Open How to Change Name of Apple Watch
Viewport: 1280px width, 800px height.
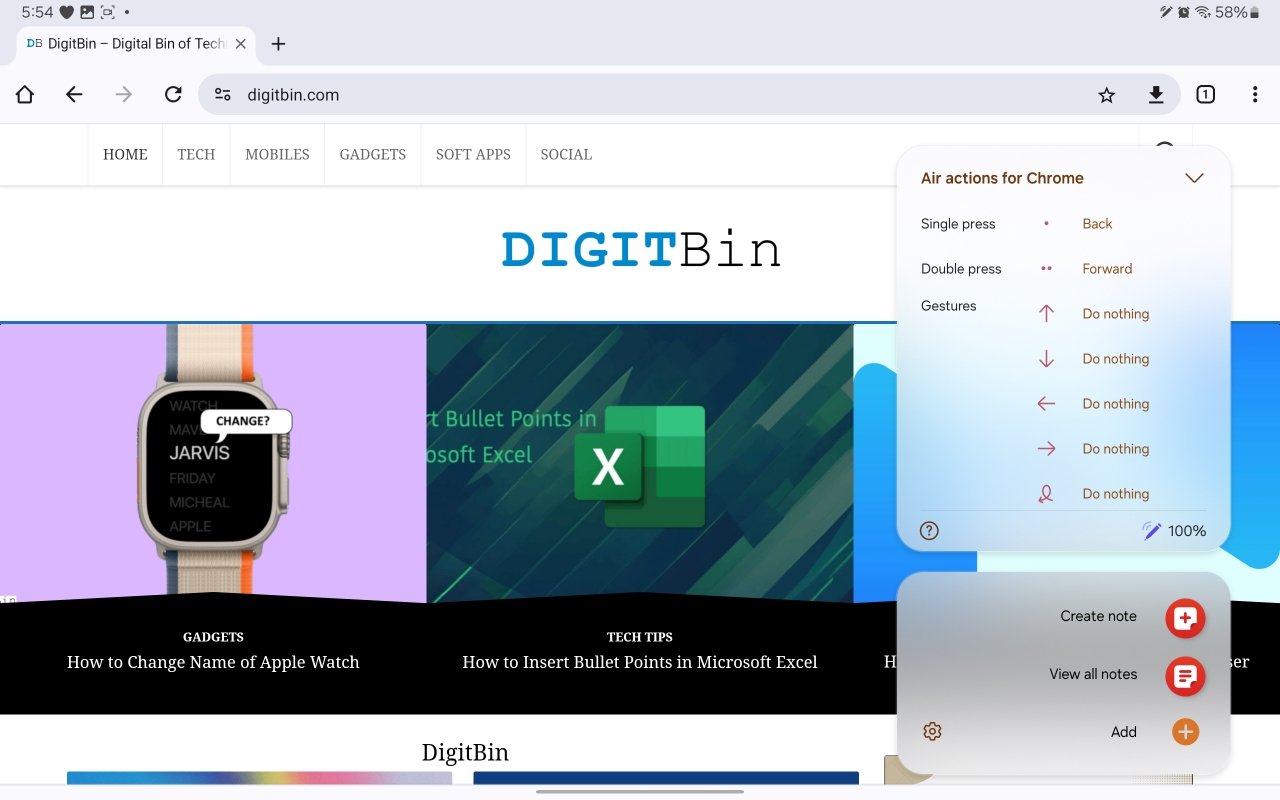[213, 662]
